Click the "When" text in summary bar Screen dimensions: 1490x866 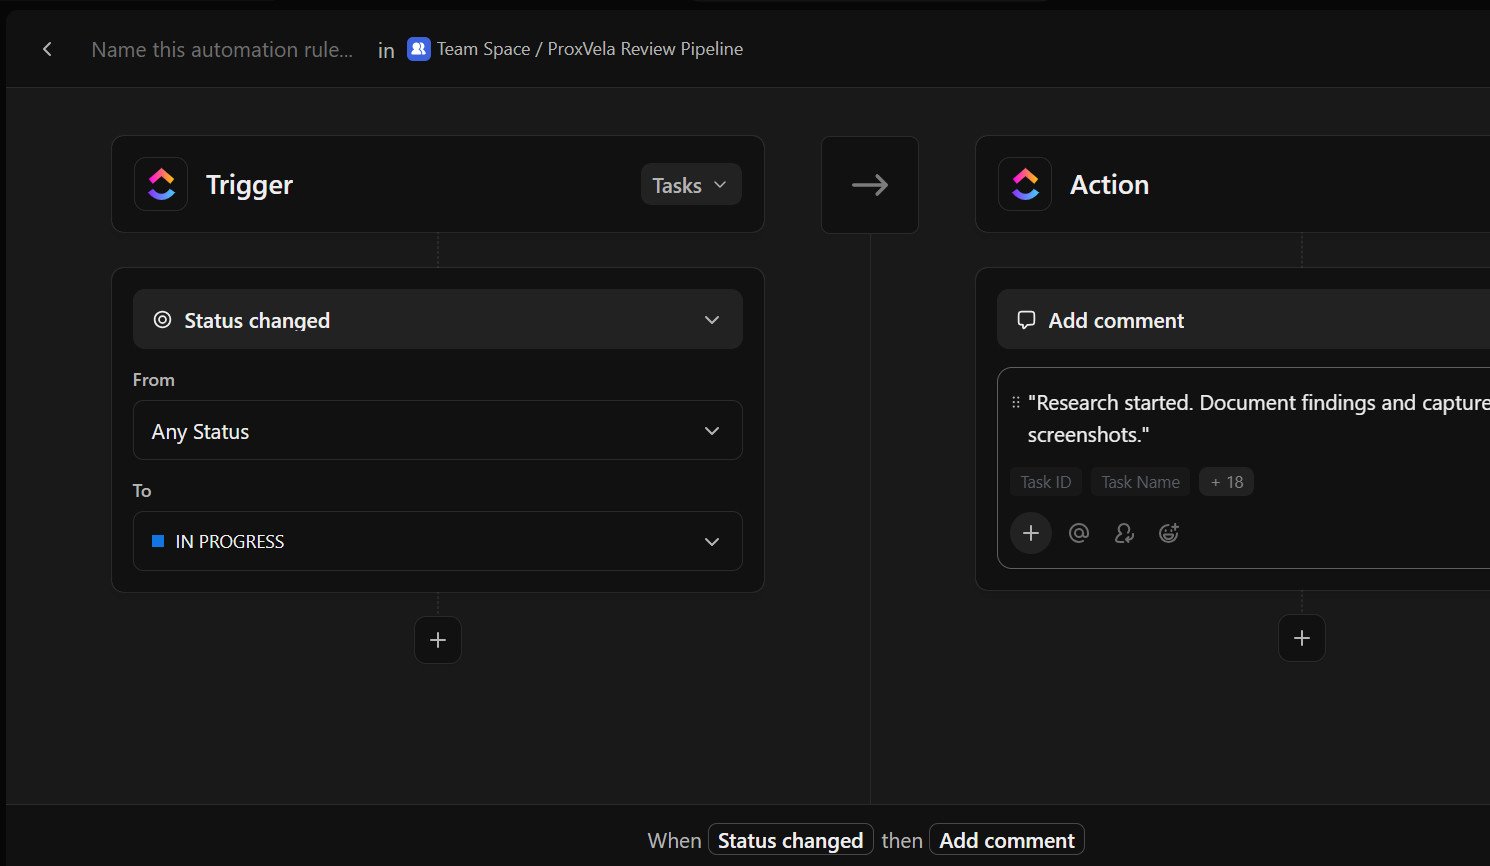(674, 840)
